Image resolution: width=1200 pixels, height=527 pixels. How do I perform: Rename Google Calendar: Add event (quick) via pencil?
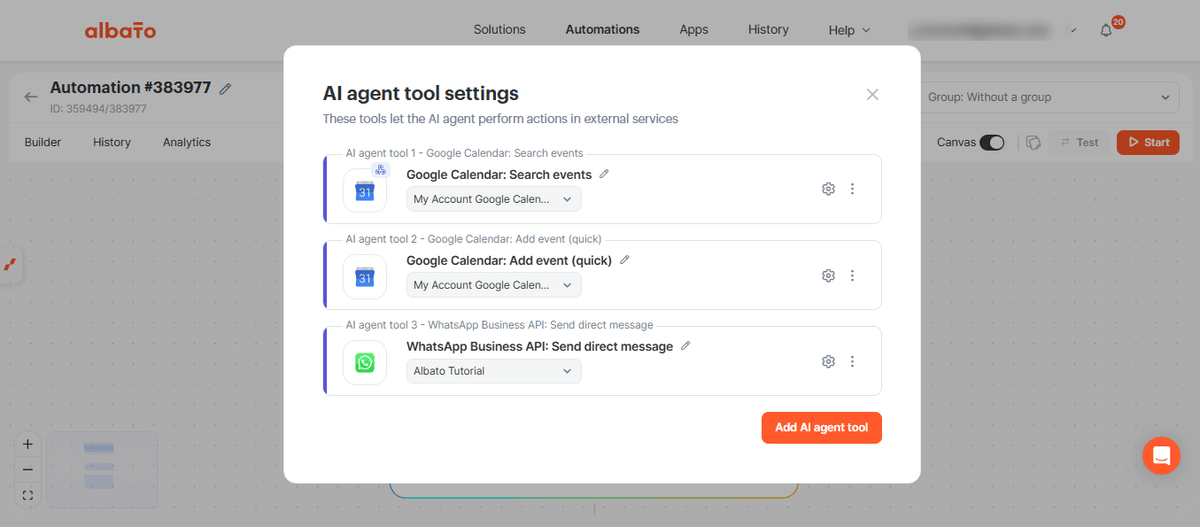pyautogui.click(x=625, y=260)
